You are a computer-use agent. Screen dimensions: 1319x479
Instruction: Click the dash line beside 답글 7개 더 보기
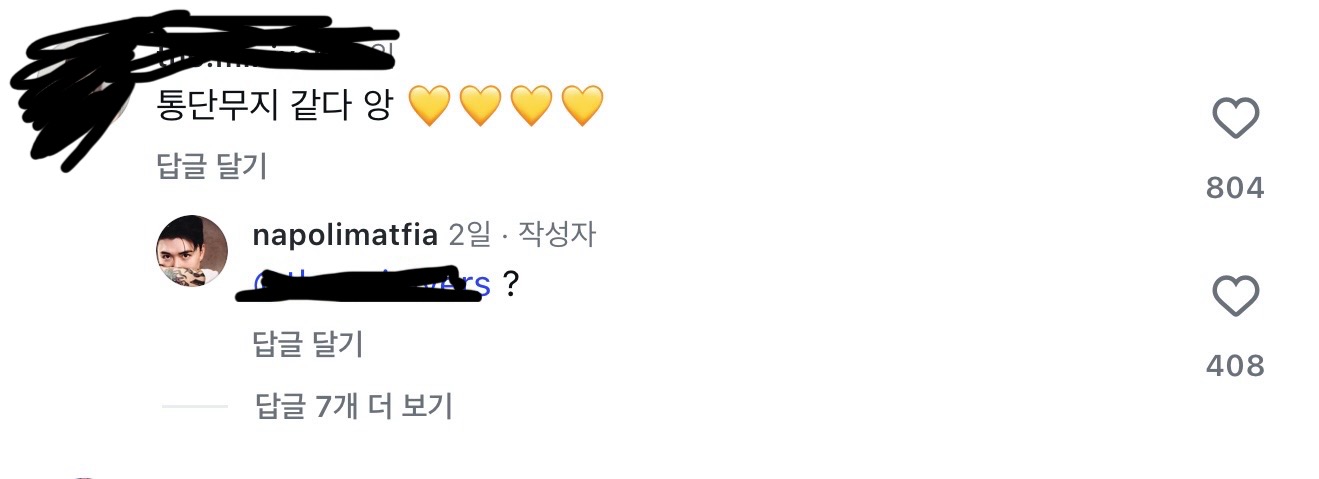click(195, 407)
